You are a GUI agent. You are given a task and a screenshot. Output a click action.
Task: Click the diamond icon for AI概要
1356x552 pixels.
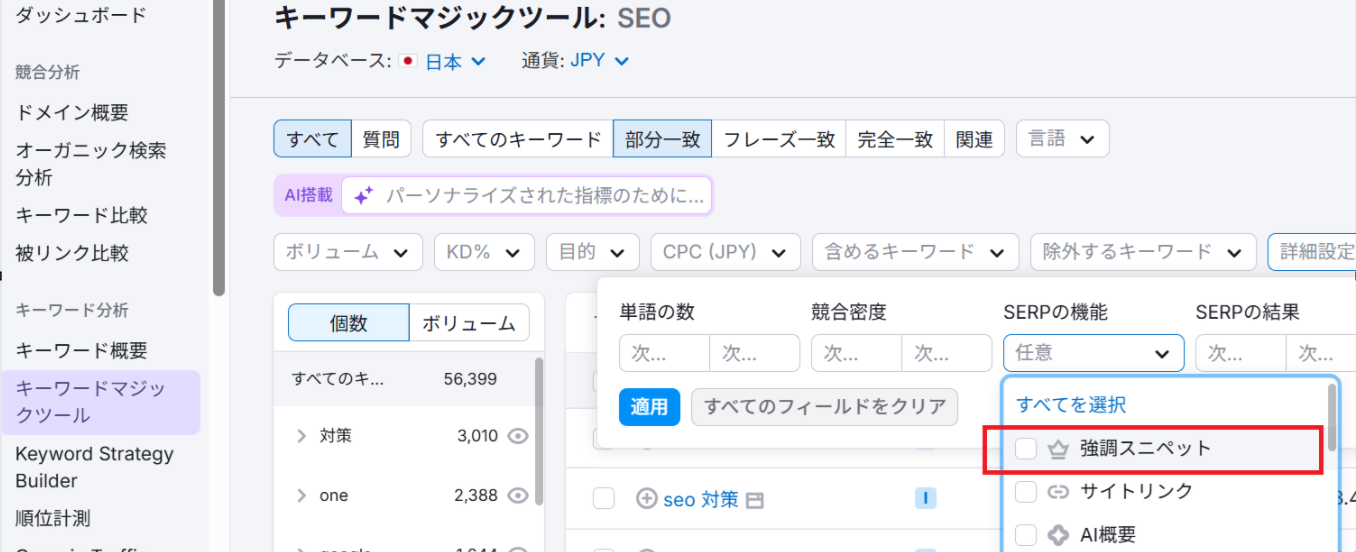pyautogui.click(x=1057, y=535)
